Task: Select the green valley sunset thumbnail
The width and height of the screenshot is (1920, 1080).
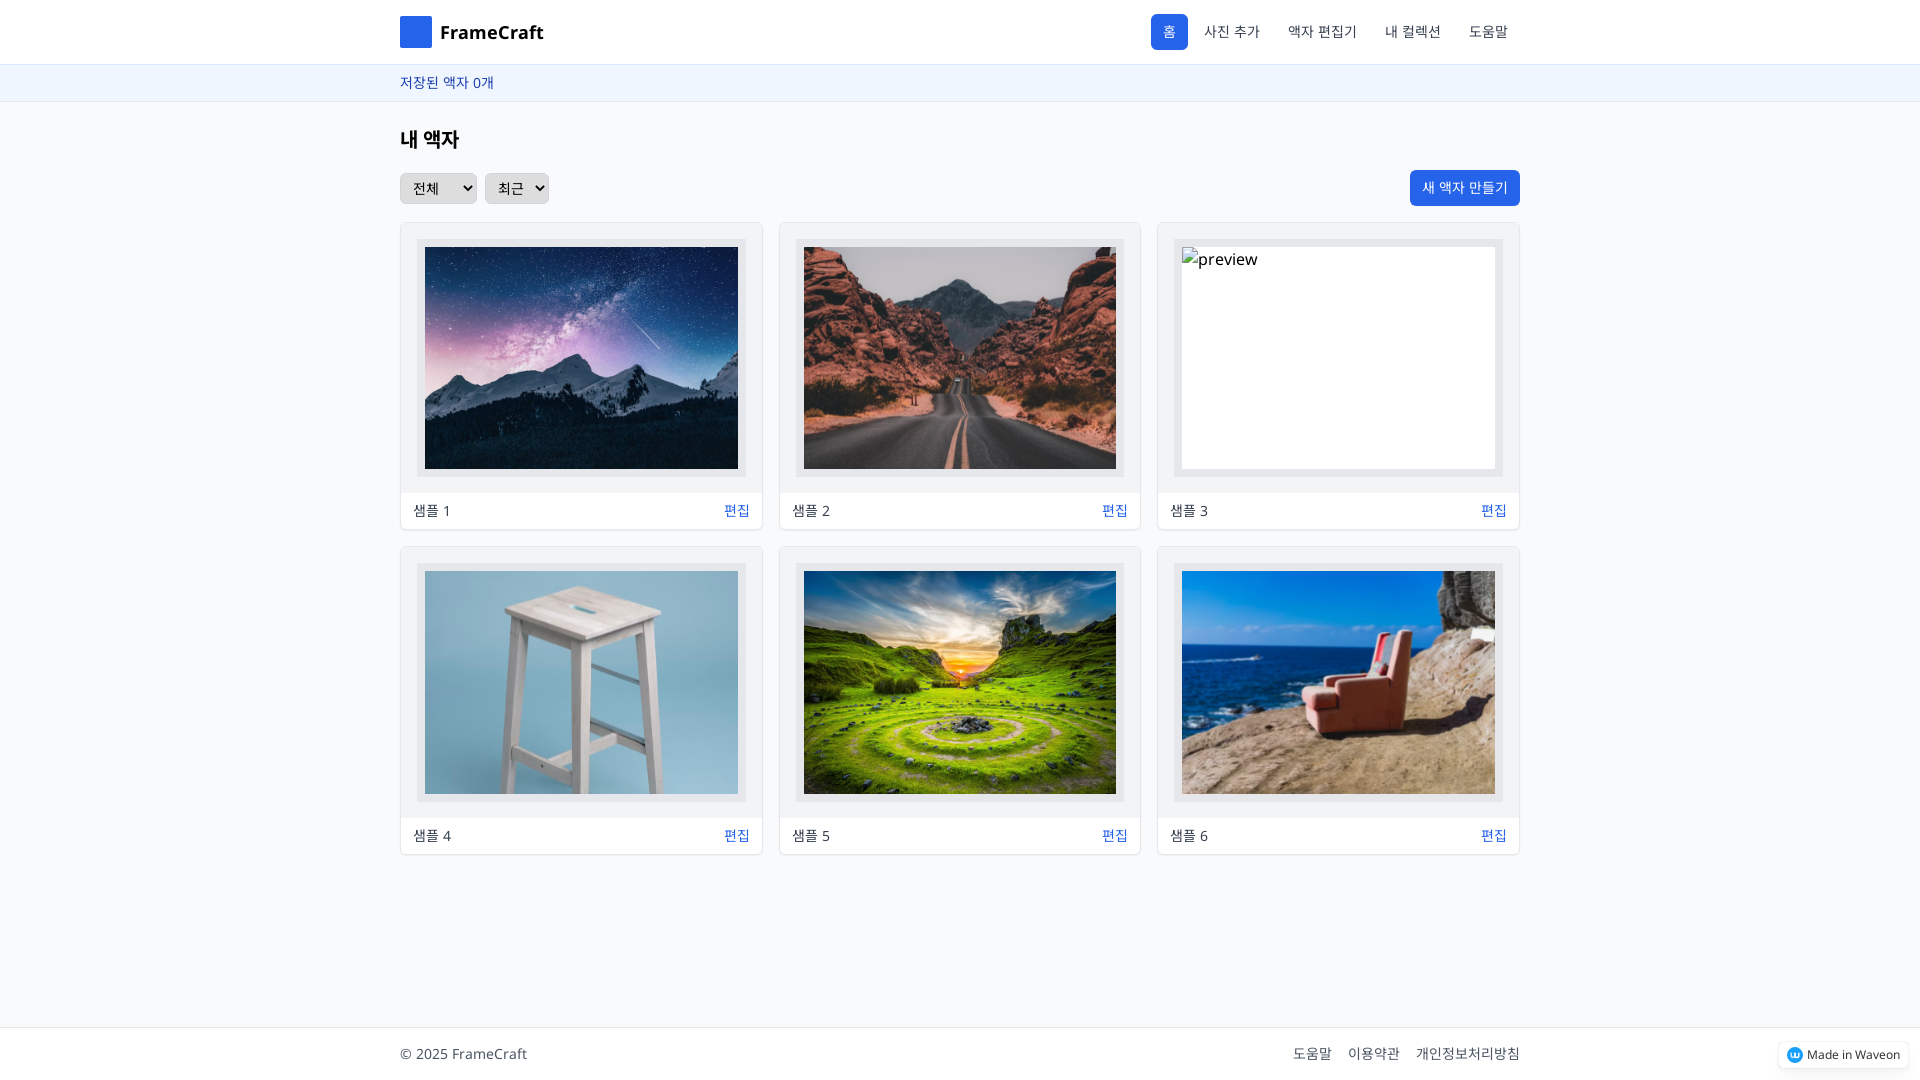Action: pos(959,682)
